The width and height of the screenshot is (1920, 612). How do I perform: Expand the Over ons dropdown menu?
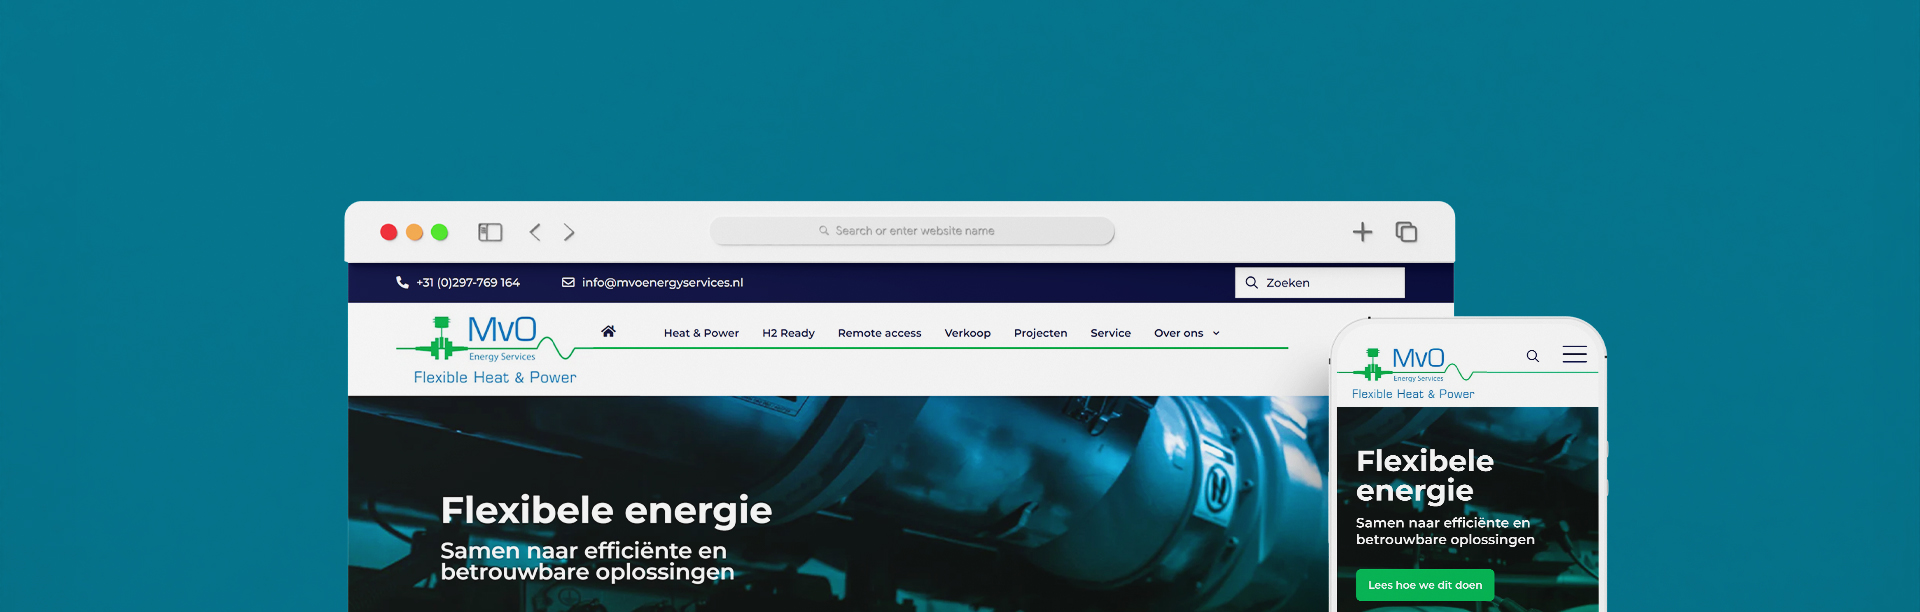click(x=1186, y=334)
